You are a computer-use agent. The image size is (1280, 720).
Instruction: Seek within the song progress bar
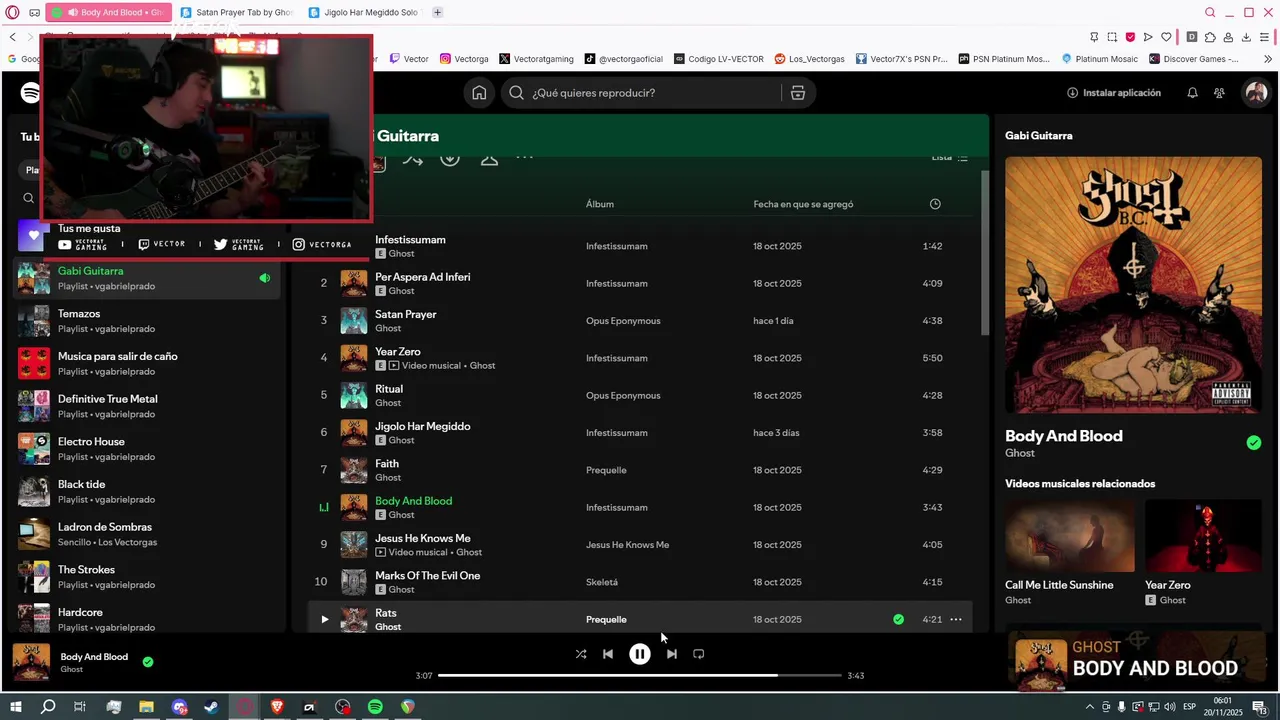(x=640, y=676)
